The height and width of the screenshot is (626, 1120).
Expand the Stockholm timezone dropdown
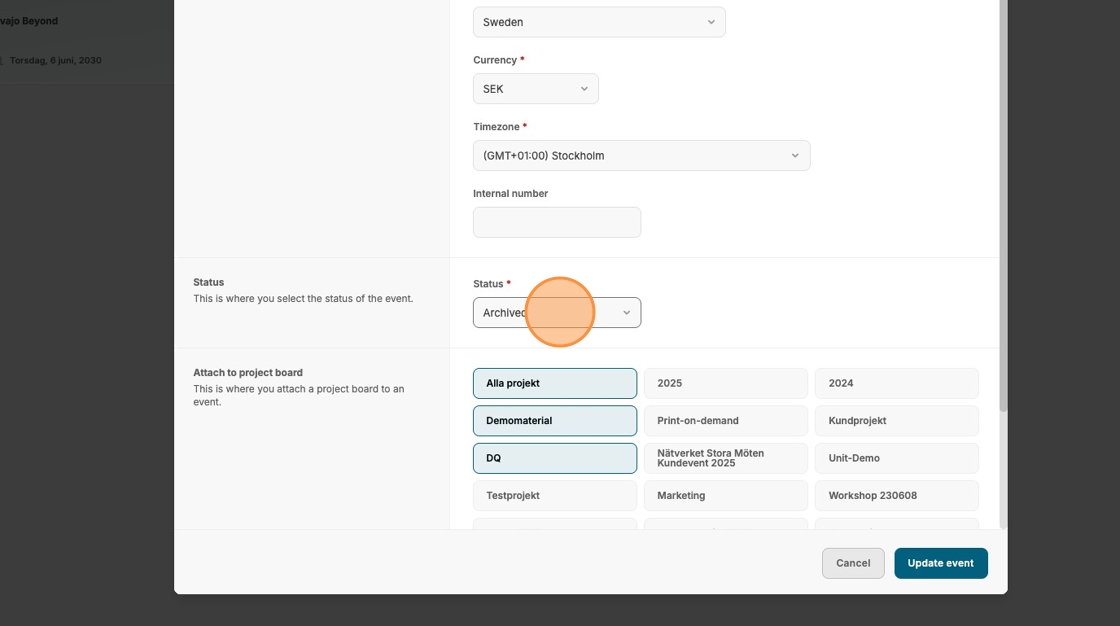641,156
